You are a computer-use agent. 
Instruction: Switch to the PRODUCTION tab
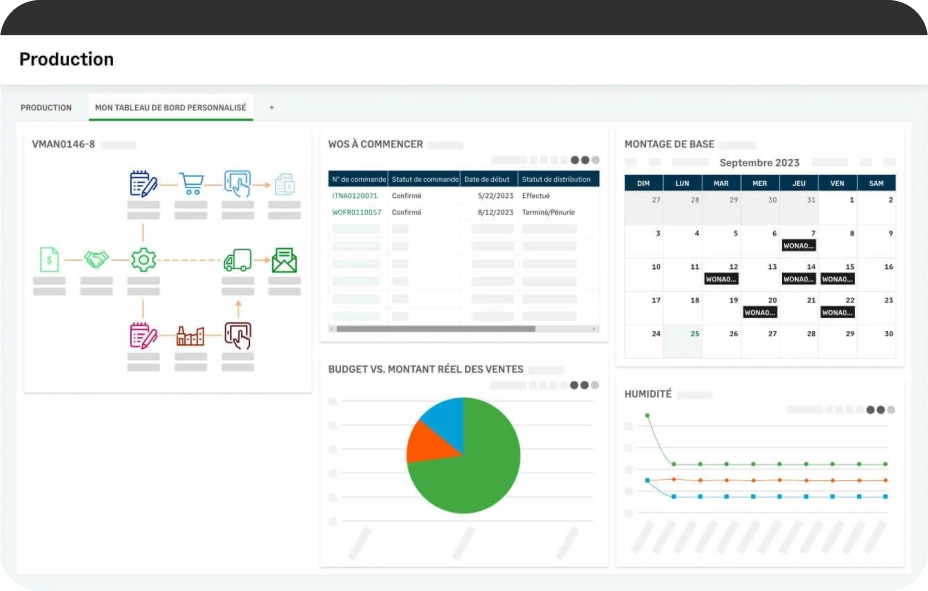pyautogui.click(x=46, y=108)
